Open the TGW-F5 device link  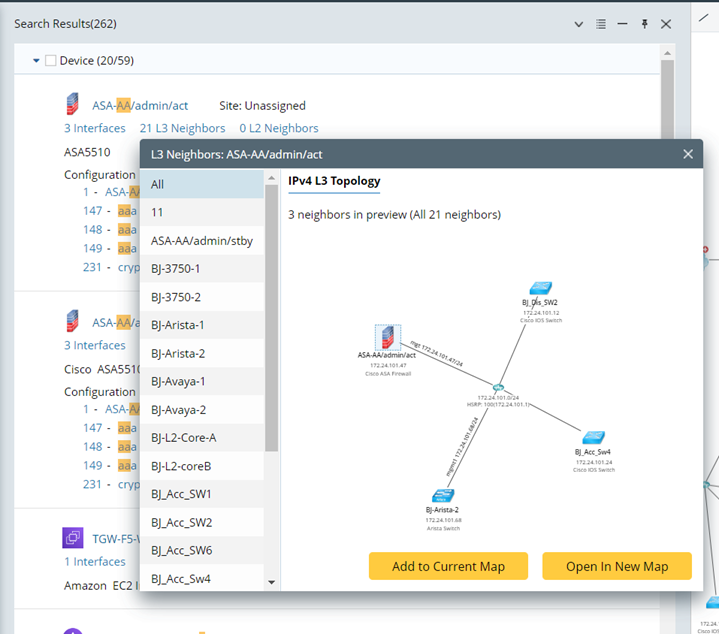[116, 539]
